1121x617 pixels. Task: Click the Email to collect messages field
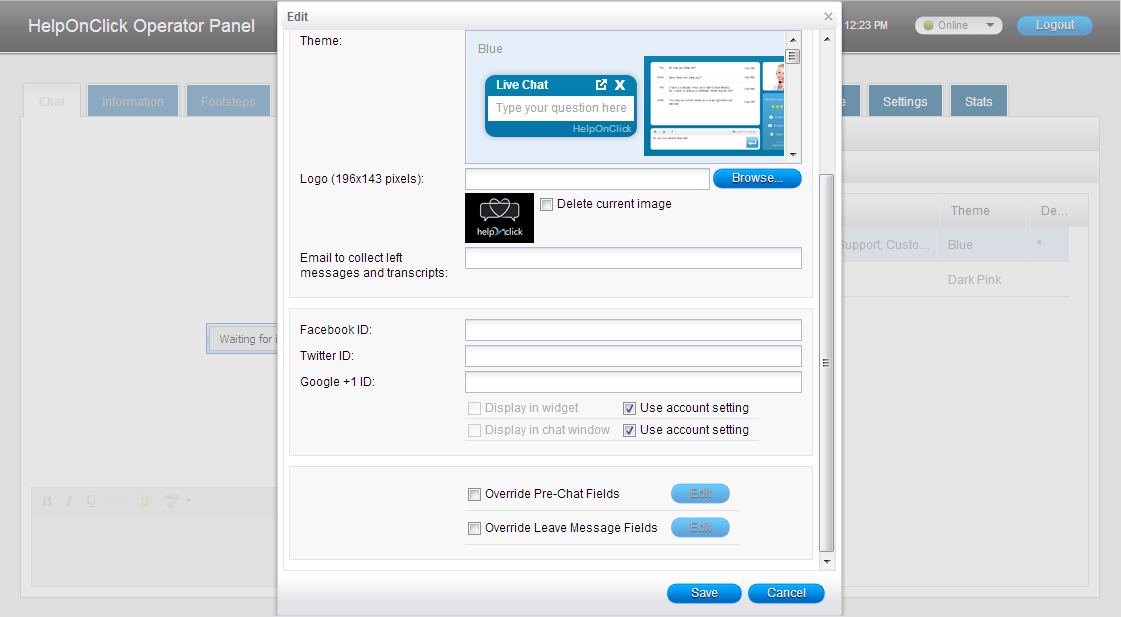633,258
